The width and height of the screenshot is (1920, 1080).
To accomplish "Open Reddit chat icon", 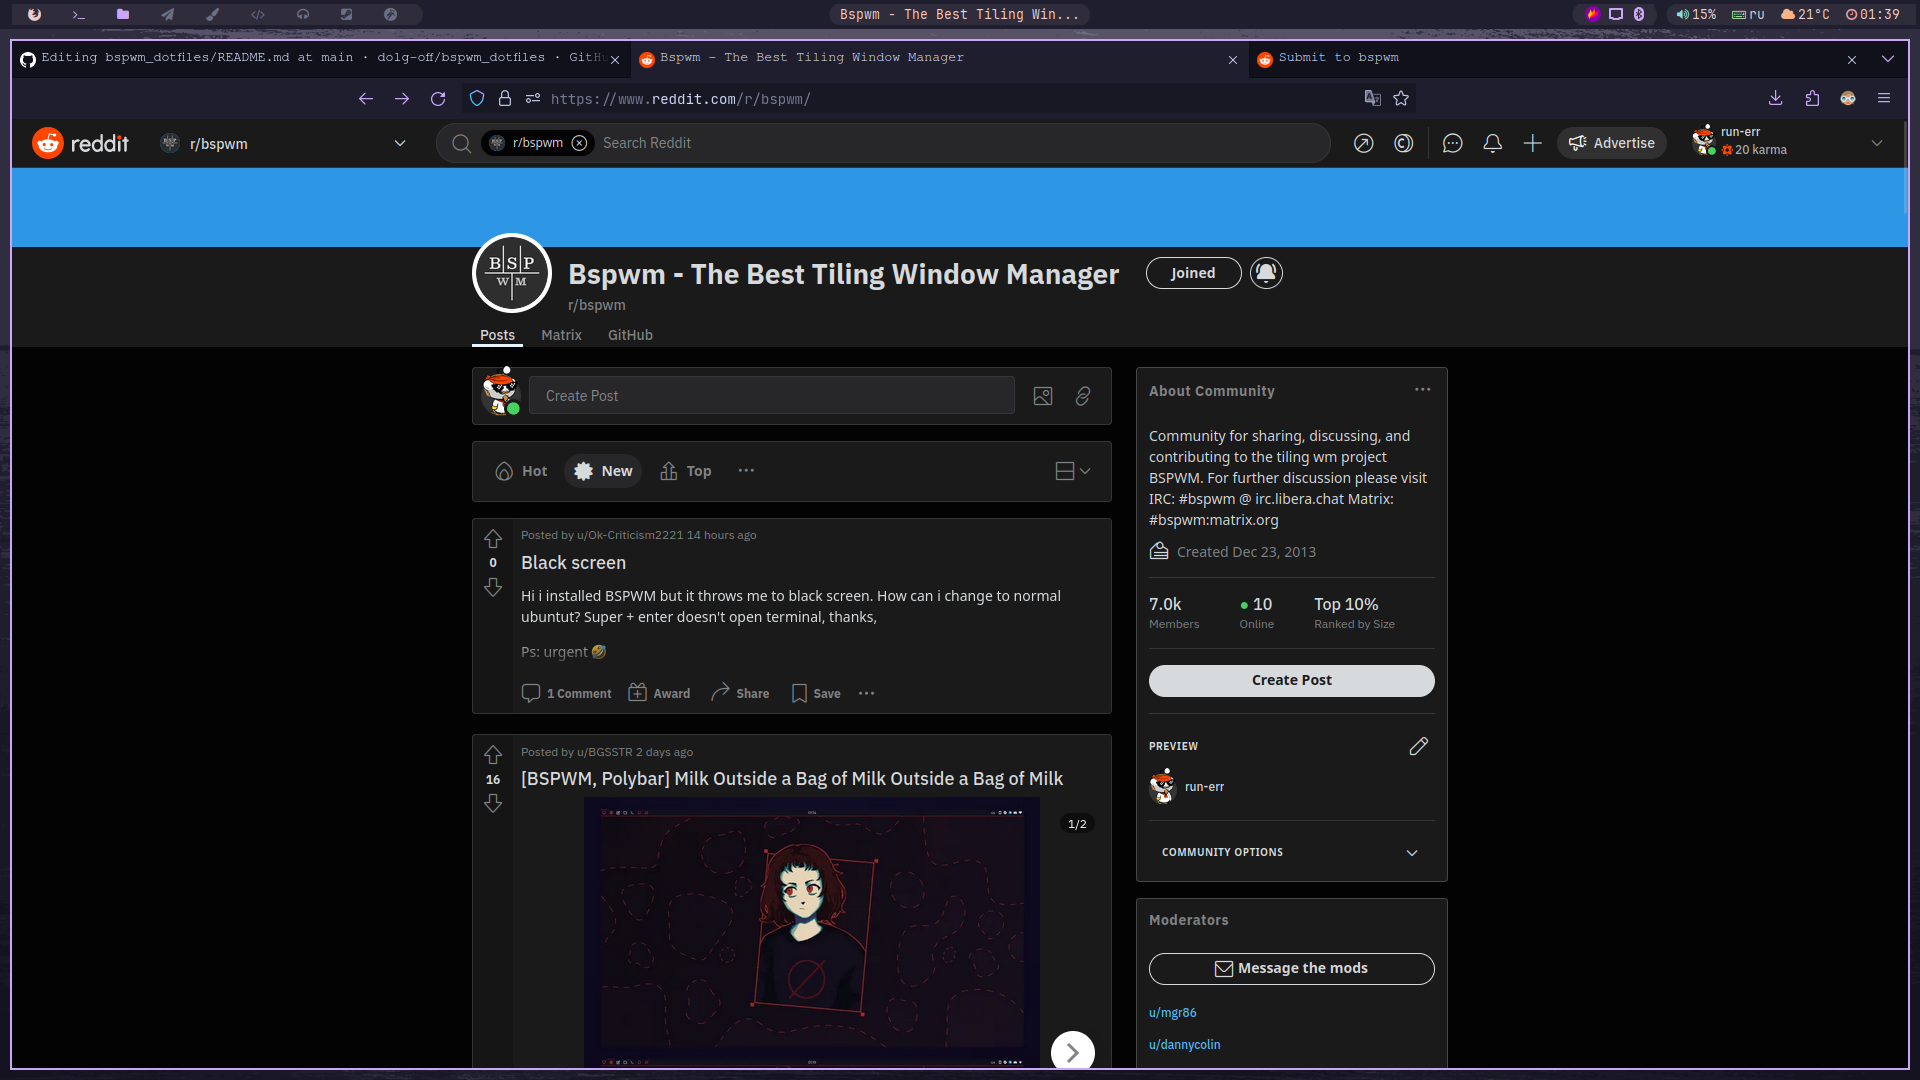I will 1452,144.
